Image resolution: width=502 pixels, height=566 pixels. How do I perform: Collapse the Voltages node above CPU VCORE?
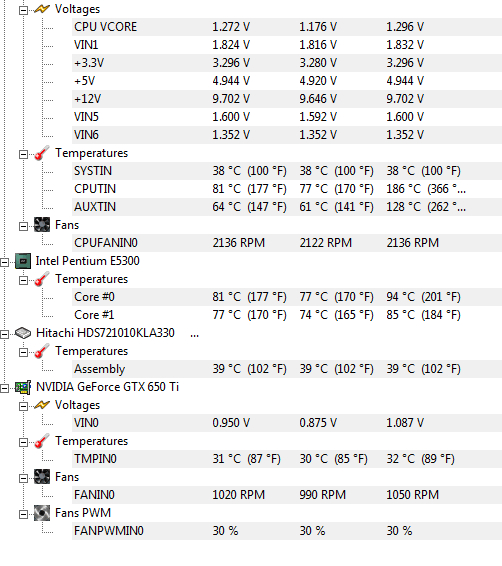[23, 10]
